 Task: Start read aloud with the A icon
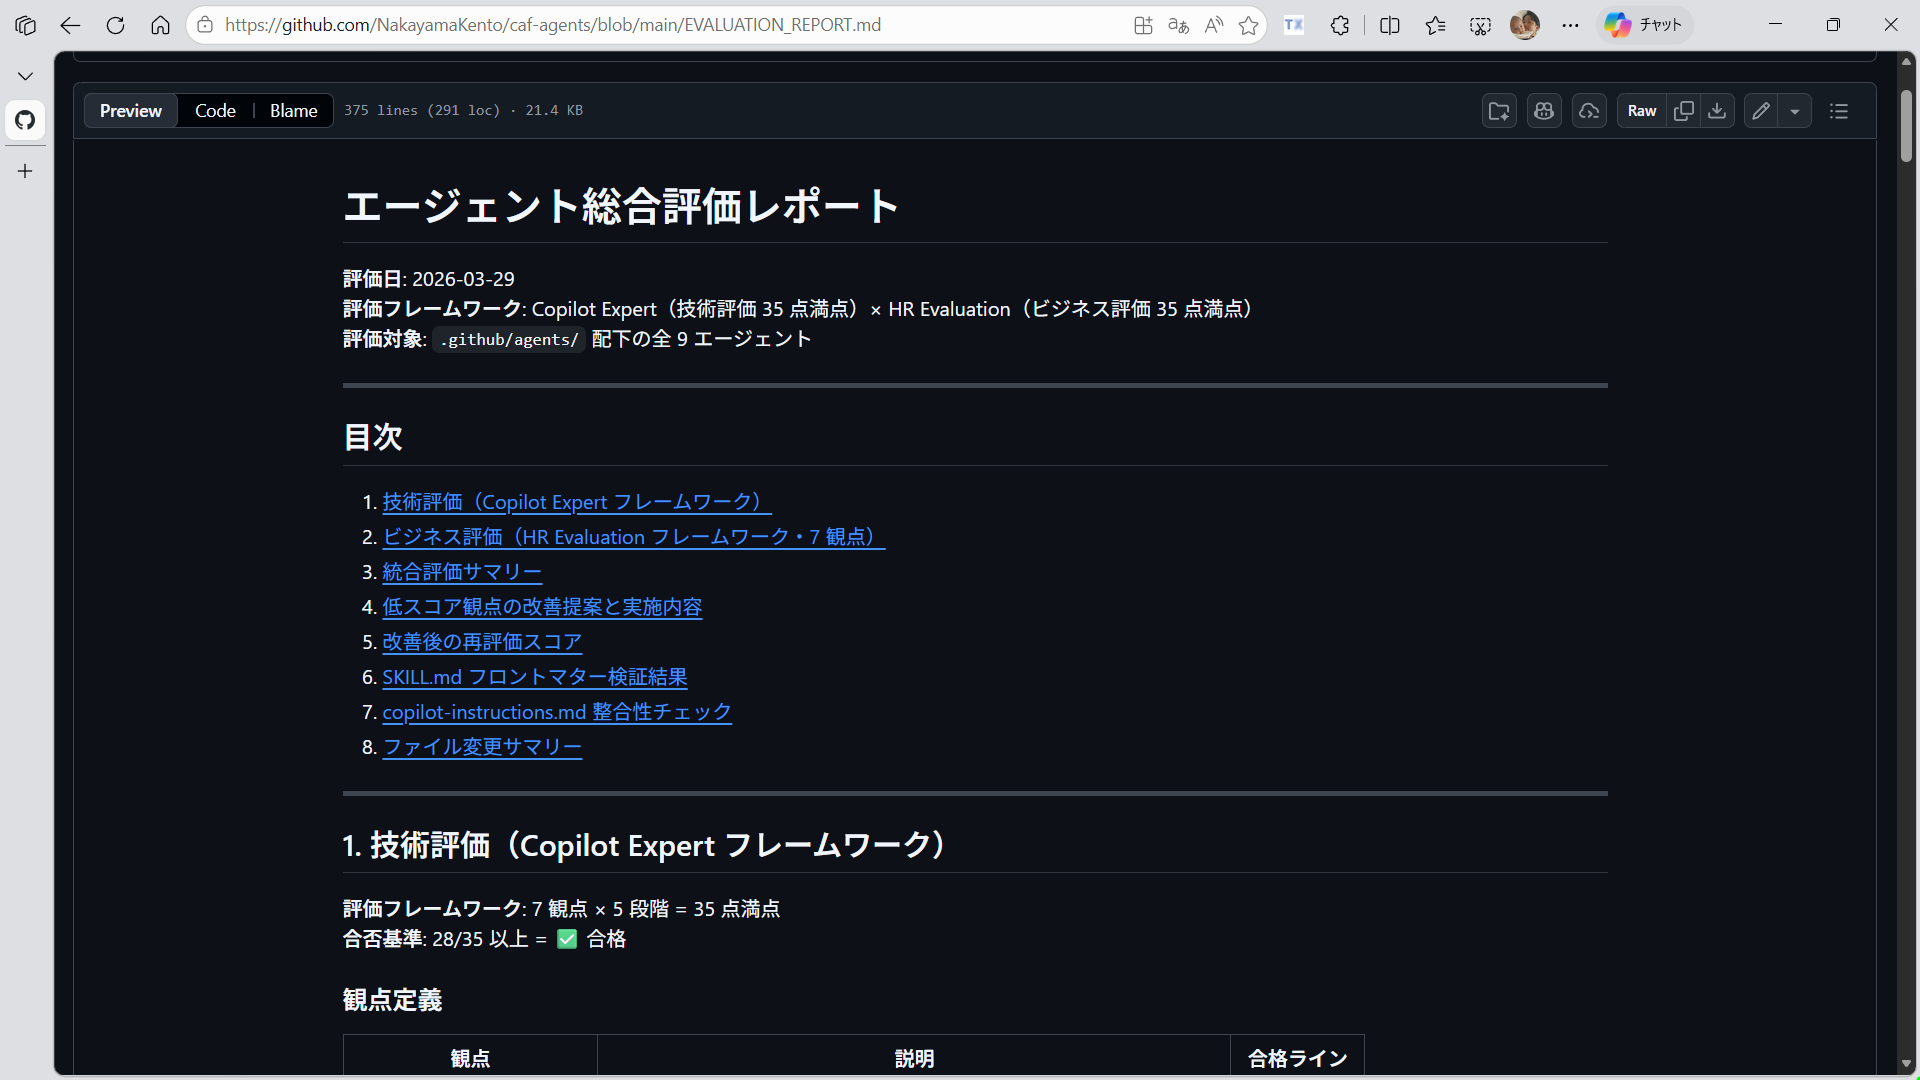tap(1213, 25)
